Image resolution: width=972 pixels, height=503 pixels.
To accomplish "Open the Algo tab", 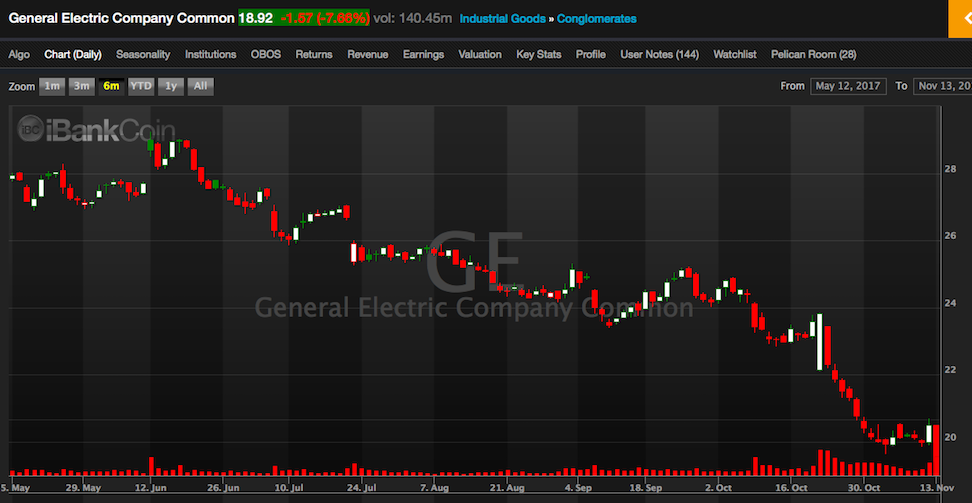I will pos(19,55).
